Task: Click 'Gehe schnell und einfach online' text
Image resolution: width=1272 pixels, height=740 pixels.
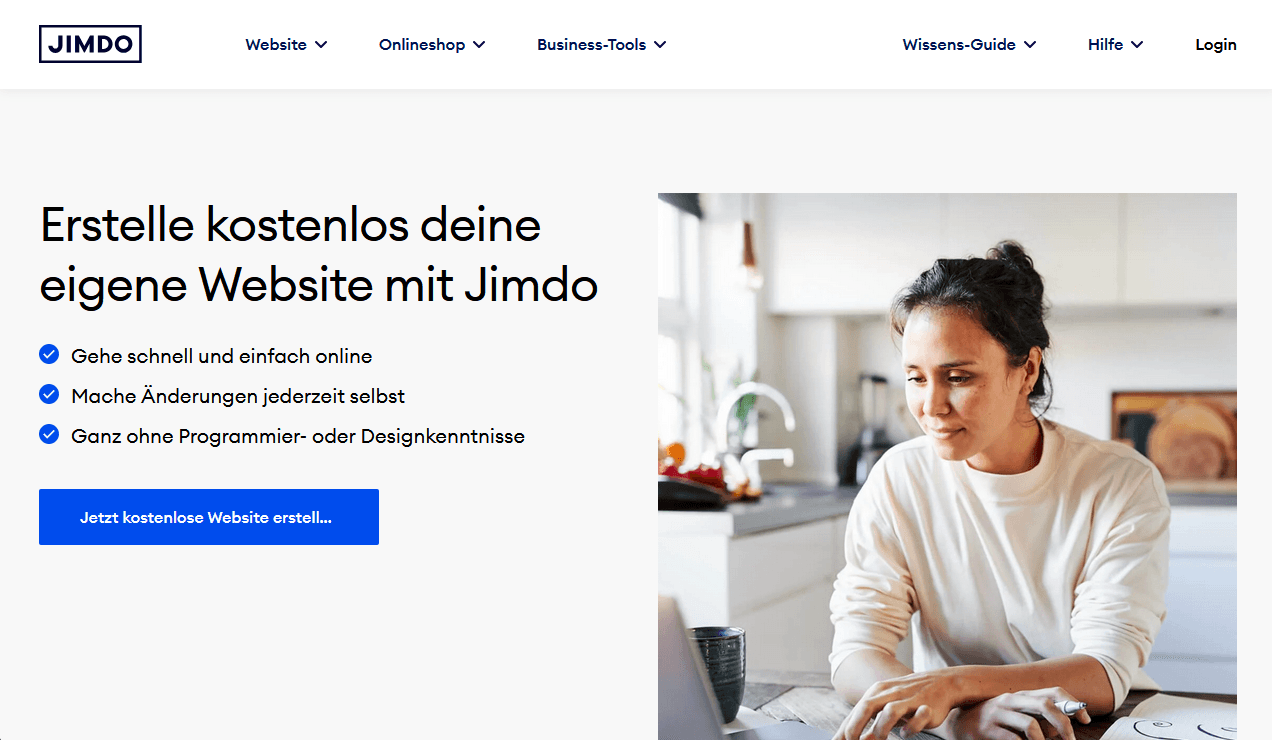Action: click(x=222, y=355)
